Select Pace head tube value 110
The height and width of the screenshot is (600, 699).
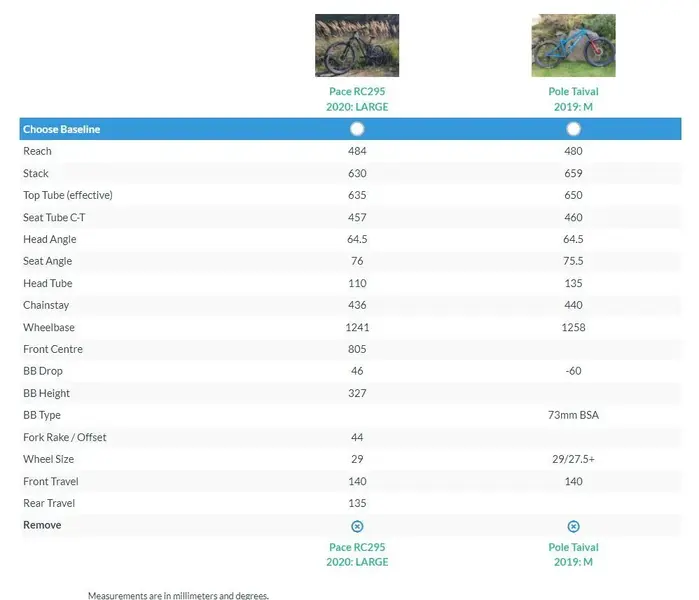coord(357,284)
